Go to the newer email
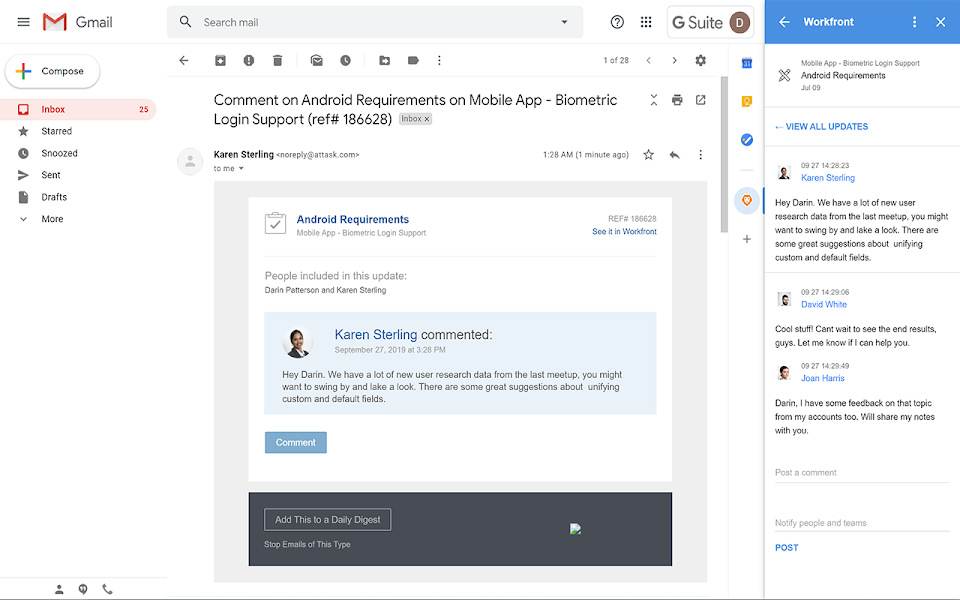The height and width of the screenshot is (600, 960). 648,60
